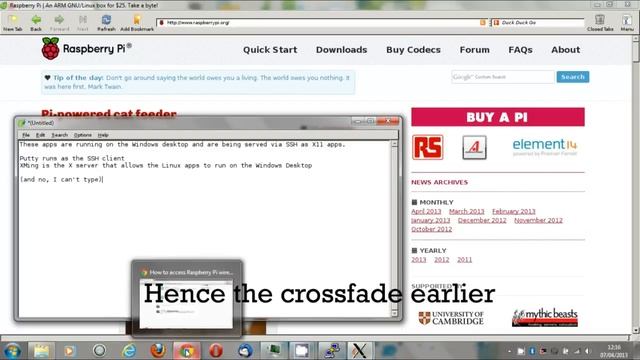The height and width of the screenshot is (360, 640).
Task: Open the File menu in Untitled editor
Action: click(26, 135)
